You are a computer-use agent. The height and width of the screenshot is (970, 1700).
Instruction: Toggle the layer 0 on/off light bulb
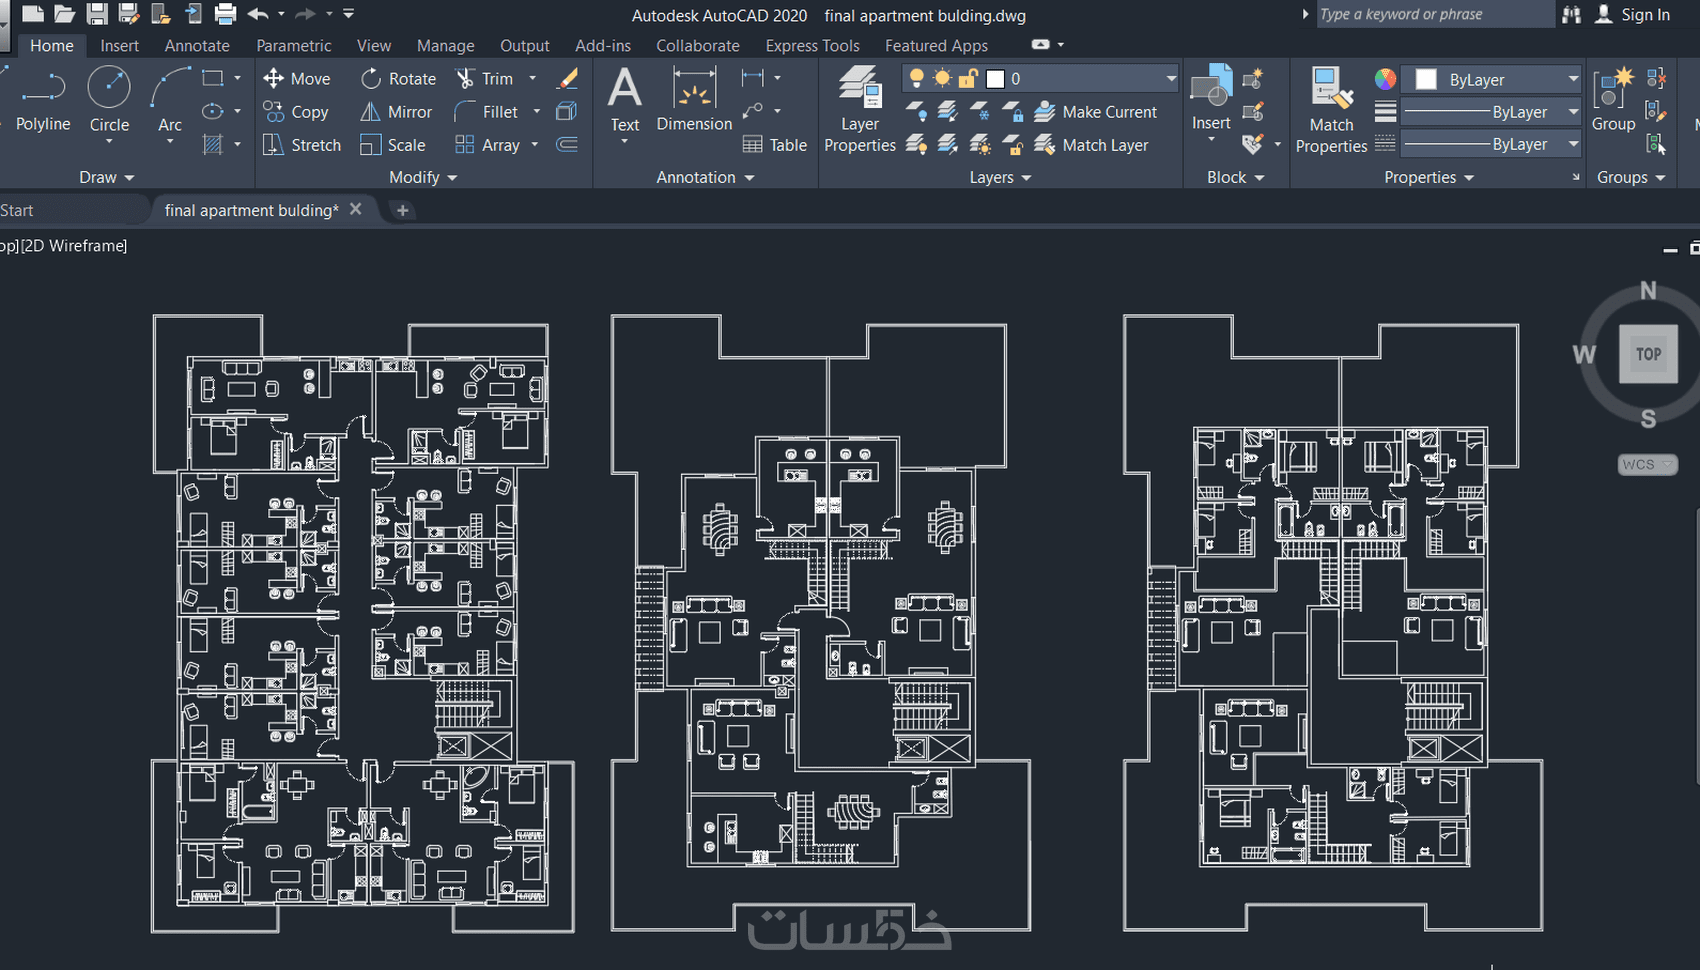pyautogui.click(x=916, y=79)
